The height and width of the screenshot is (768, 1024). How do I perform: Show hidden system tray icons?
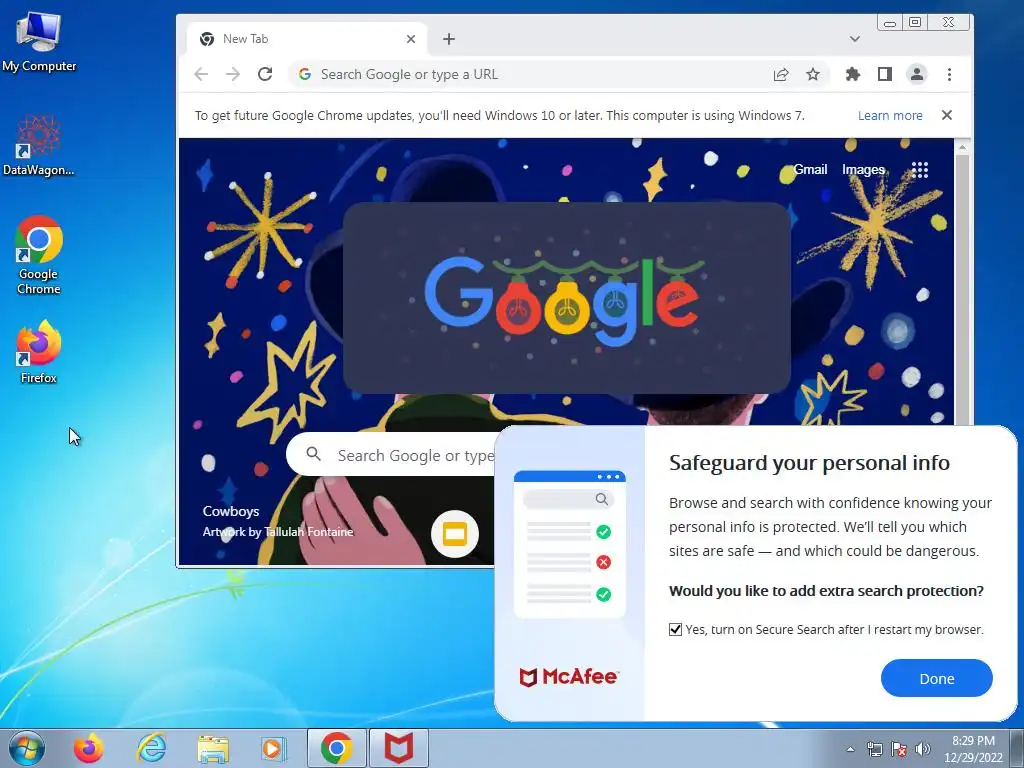point(850,749)
